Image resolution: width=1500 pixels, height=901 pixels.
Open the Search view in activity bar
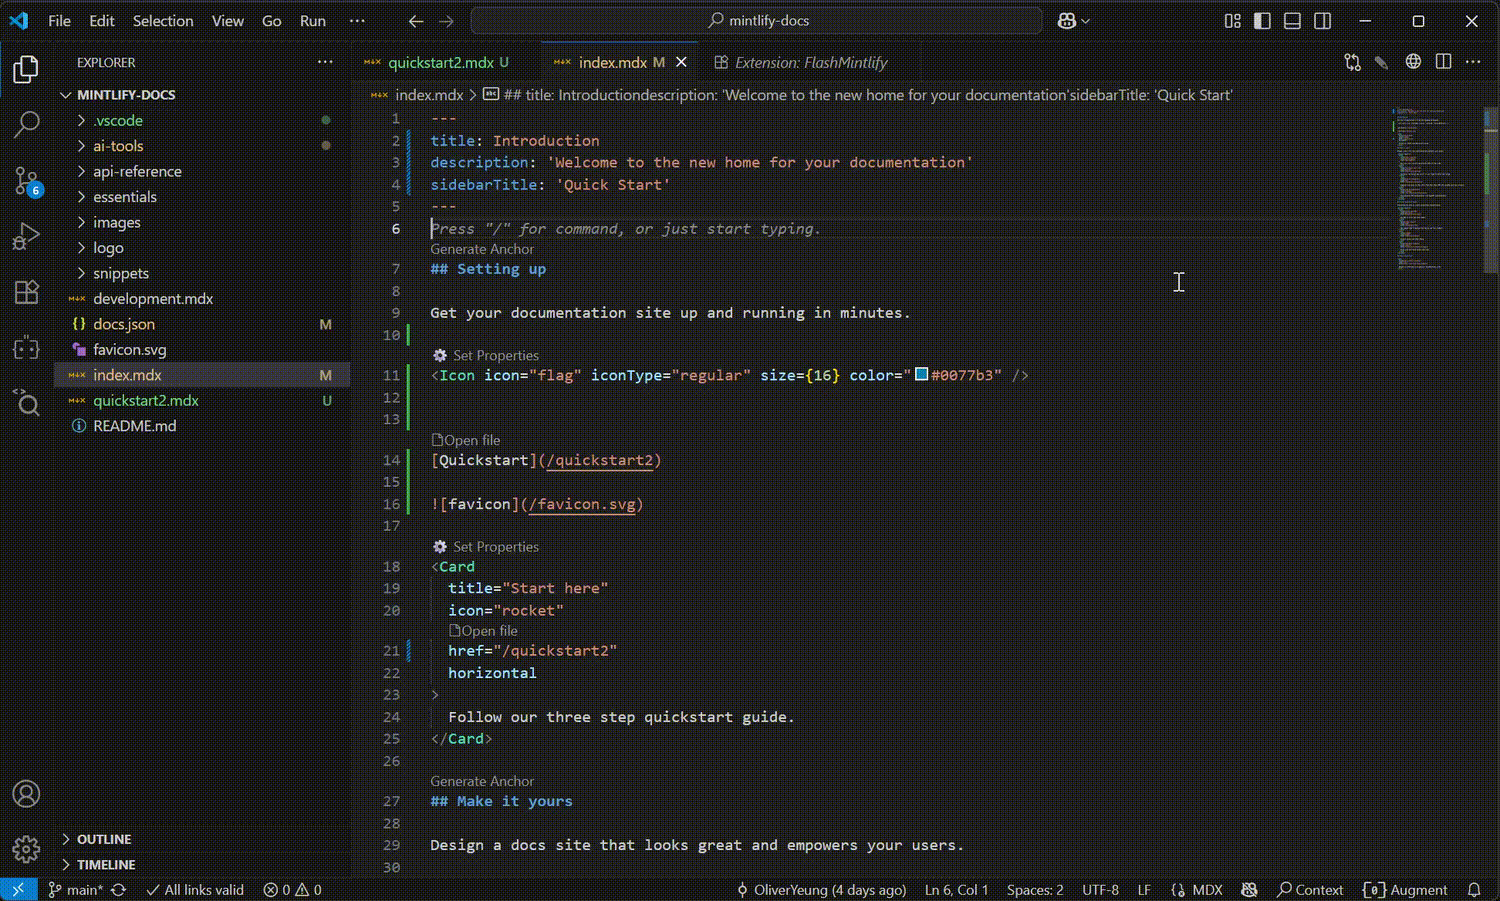pyautogui.click(x=26, y=124)
